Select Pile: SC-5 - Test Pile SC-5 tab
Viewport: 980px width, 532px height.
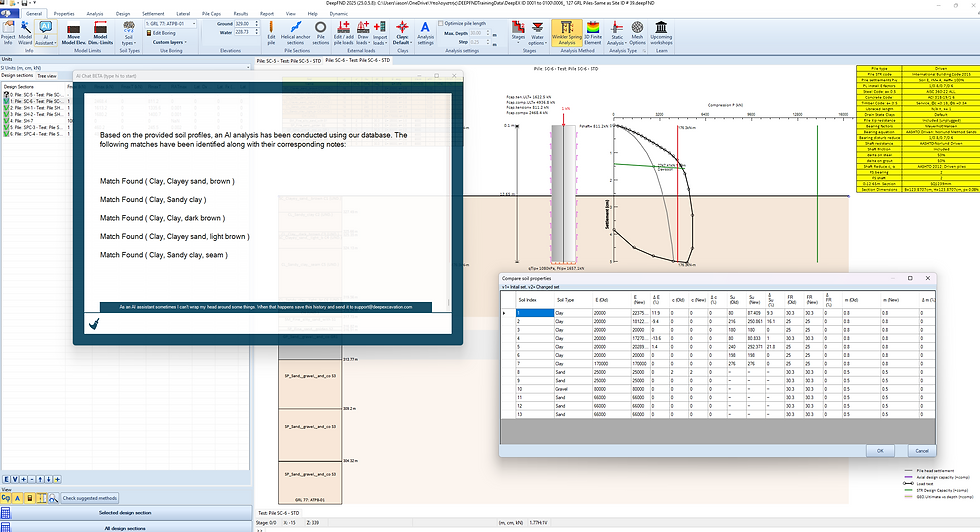(x=289, y=61)
